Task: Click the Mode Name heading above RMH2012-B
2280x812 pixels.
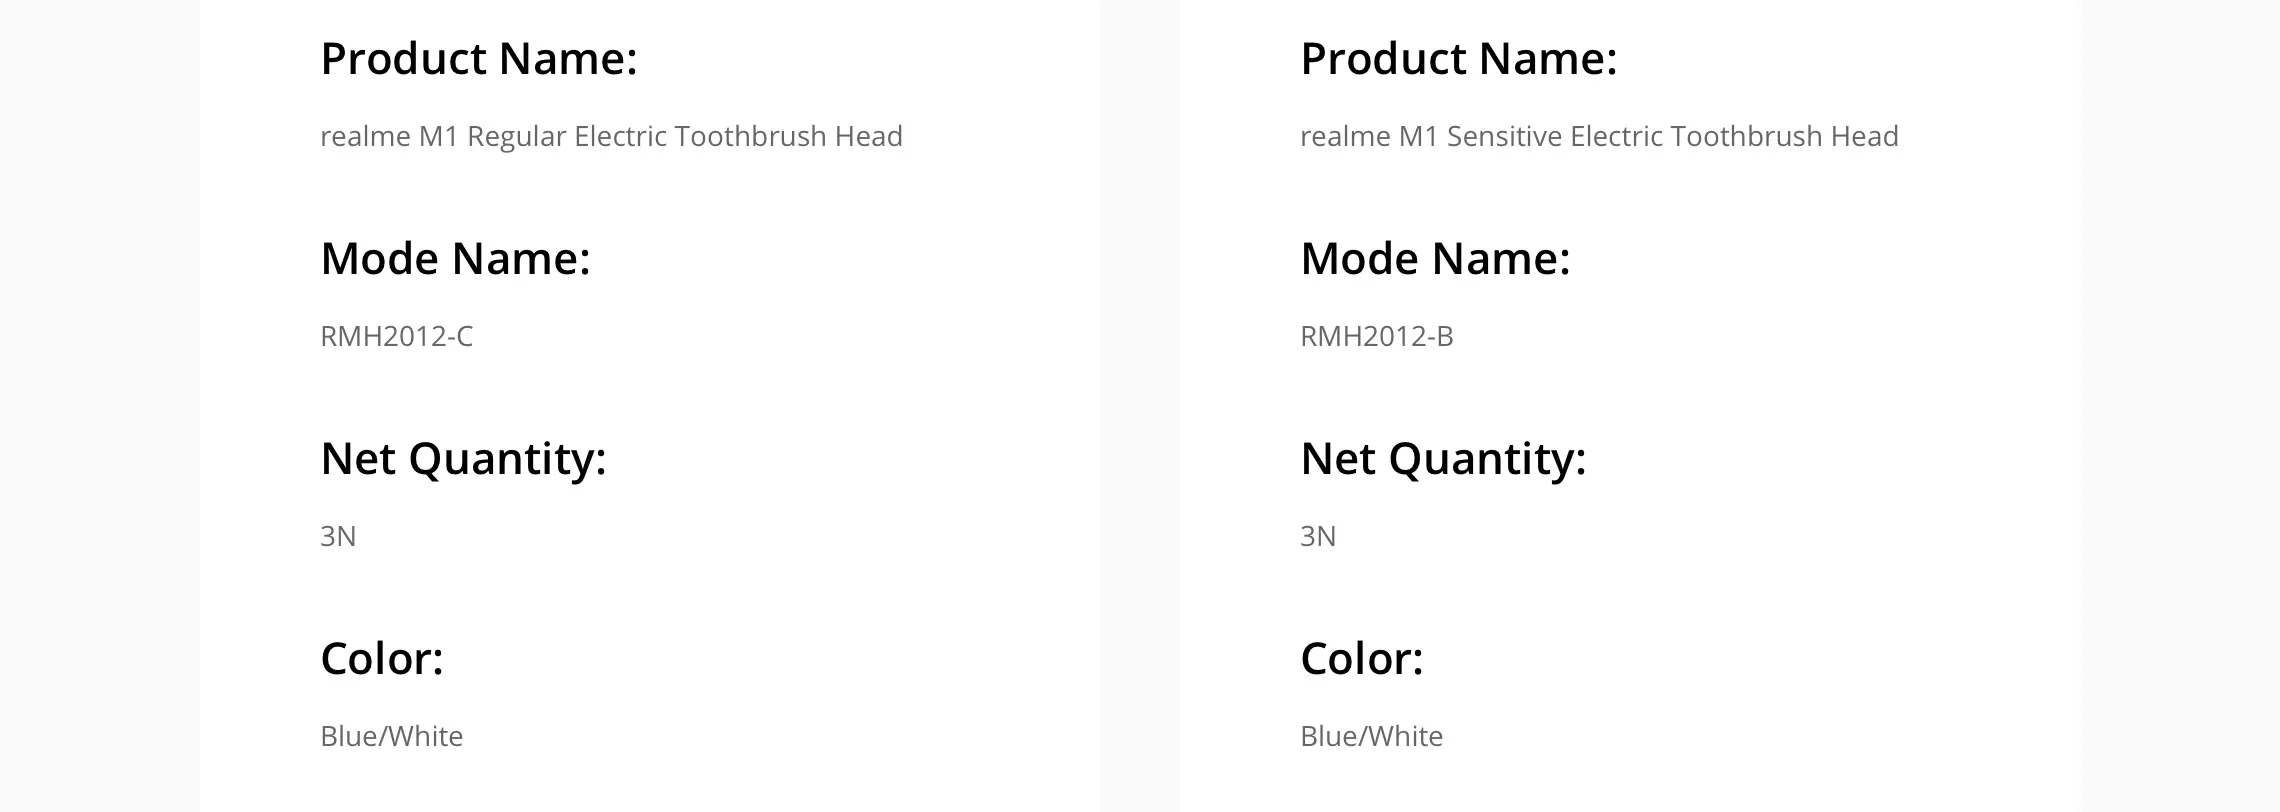Action: click(1435, 258)
